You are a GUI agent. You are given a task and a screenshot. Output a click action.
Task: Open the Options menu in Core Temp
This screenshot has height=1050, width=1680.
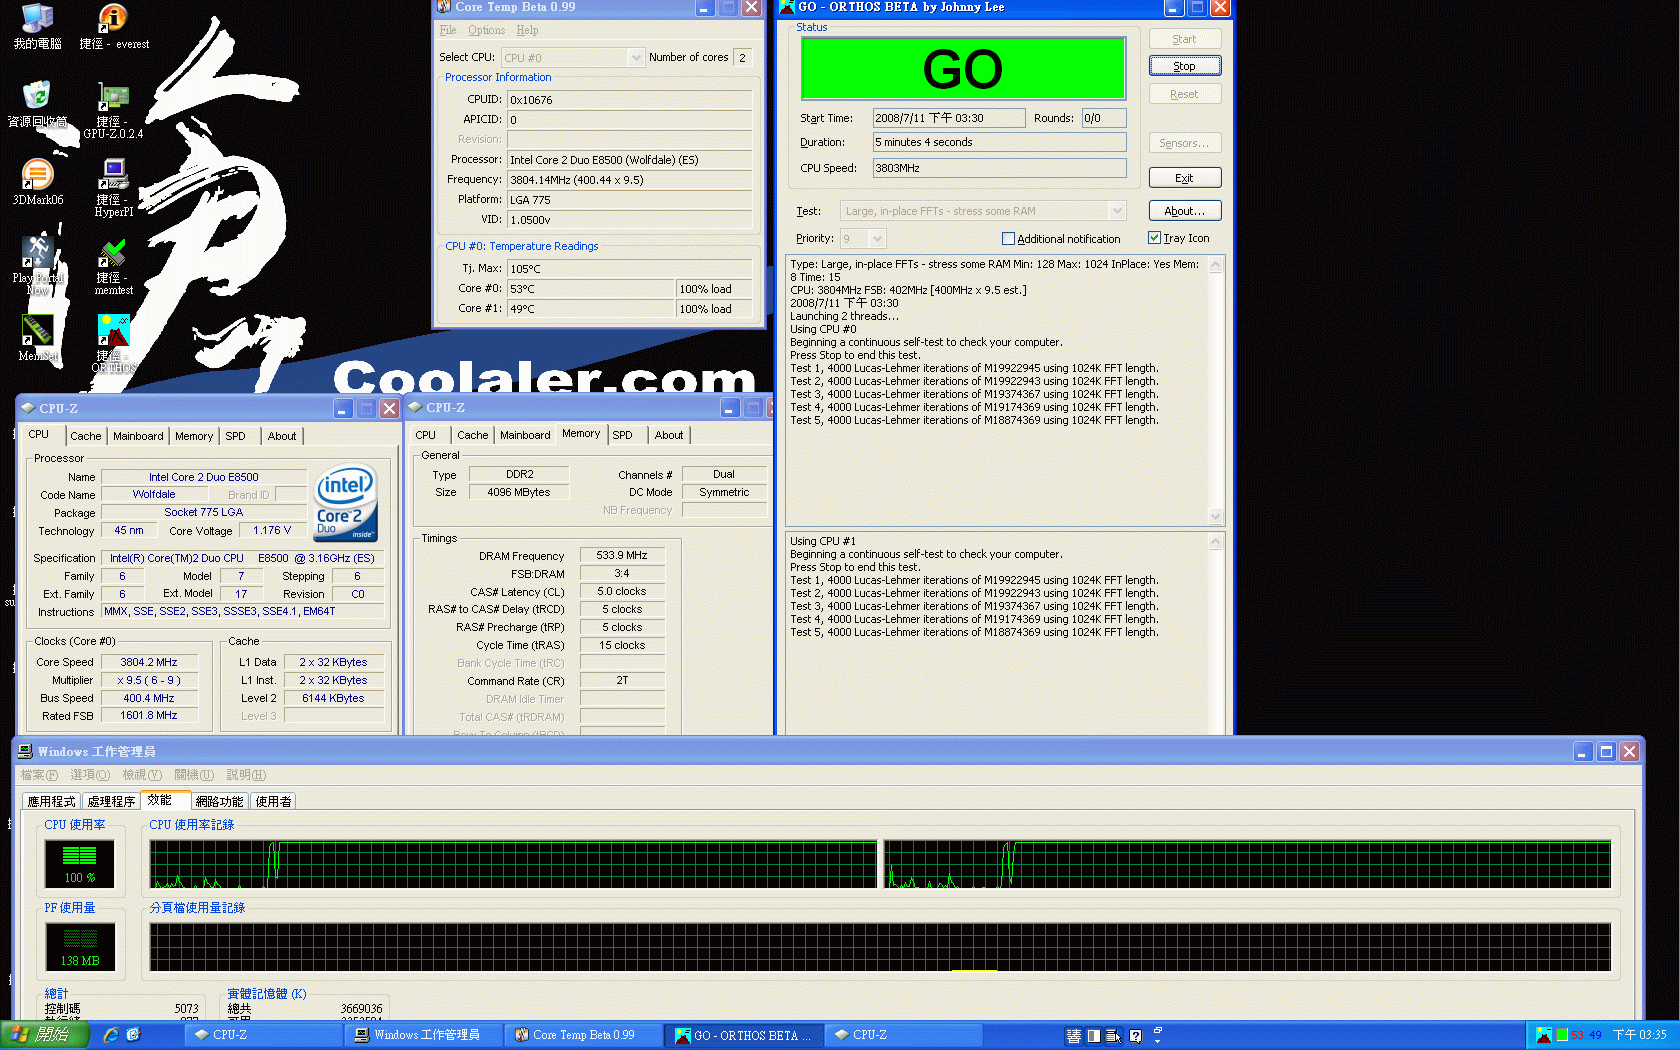[486, 30]
